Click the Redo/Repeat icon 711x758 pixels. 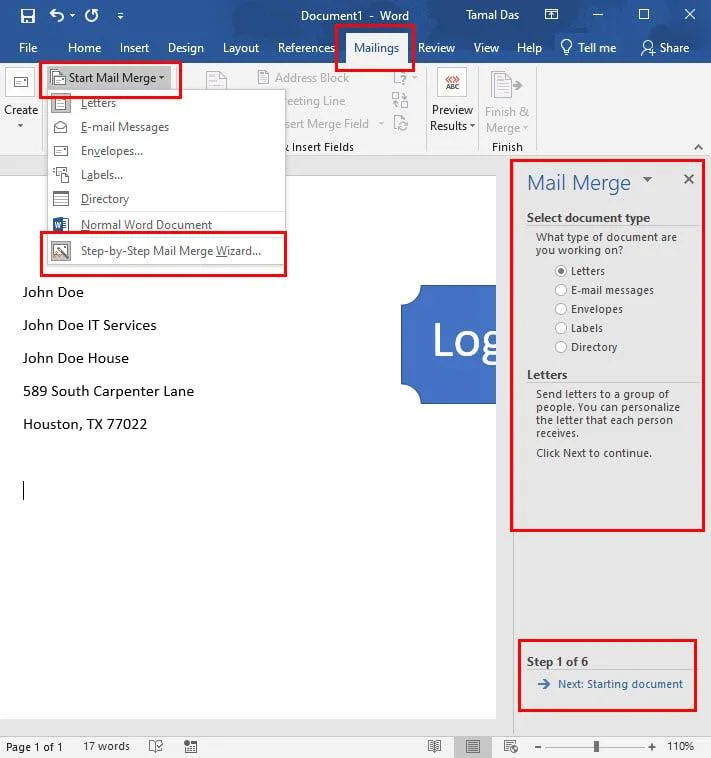click(x=92, y=15)
